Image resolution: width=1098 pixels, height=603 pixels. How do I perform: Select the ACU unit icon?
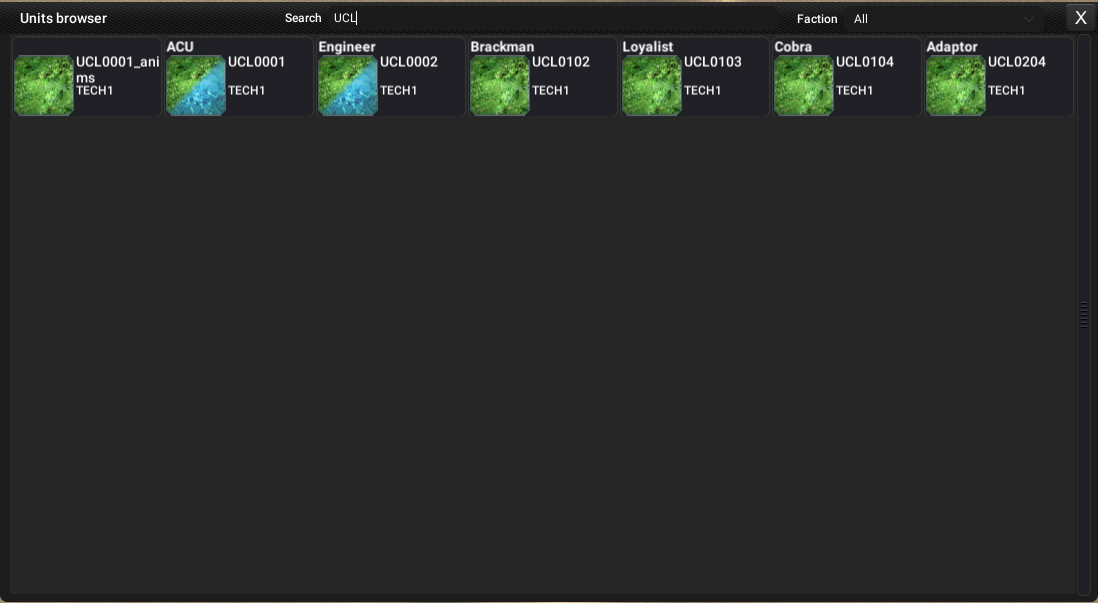[x=196, y=85]
